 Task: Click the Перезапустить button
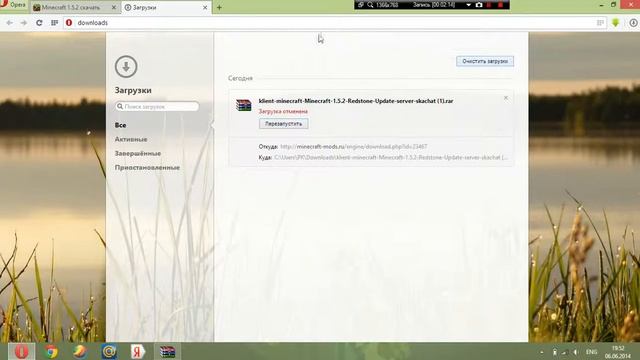coord(284,124)
